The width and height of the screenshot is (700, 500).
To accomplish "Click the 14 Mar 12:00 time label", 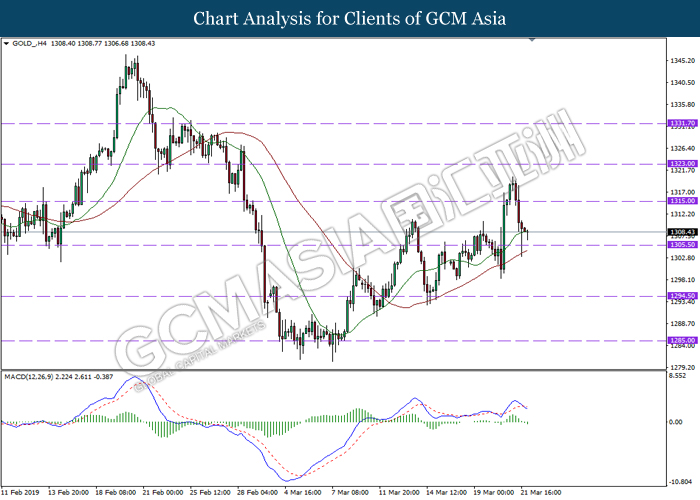I will (x=446, y=492).
